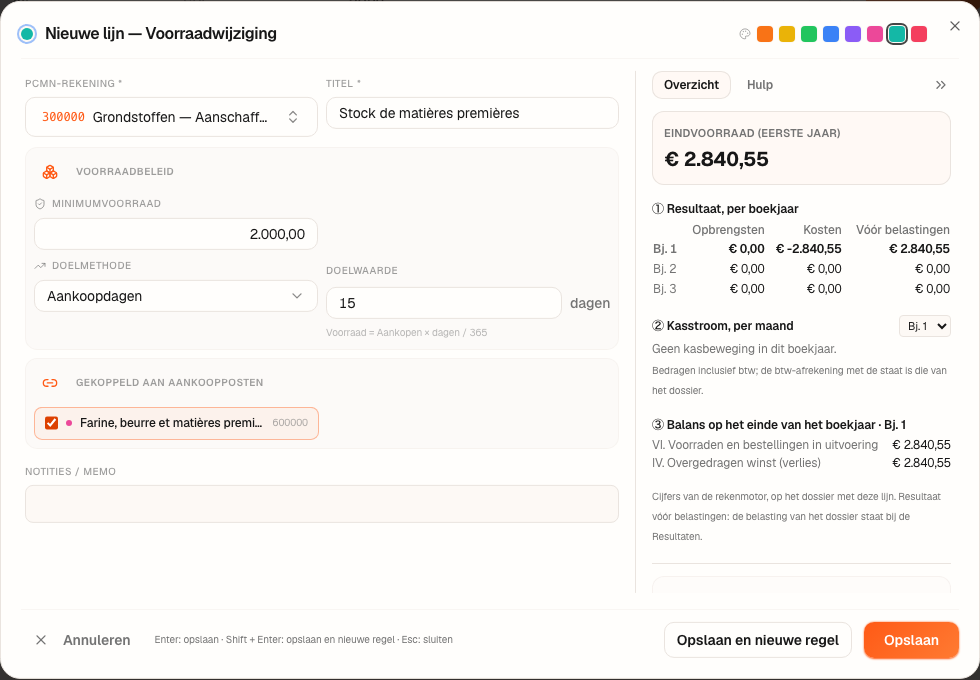Click the voorraadbeleid boxes icon
Image resolution: width=980 pixels, height=680 pixels.
click(50, 172)
